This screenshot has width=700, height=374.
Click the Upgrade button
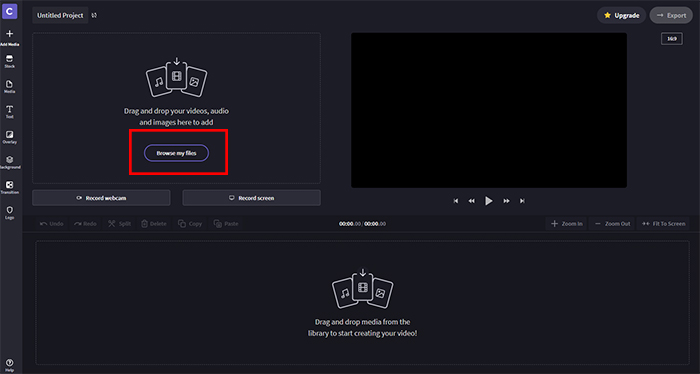click(621, 15)
